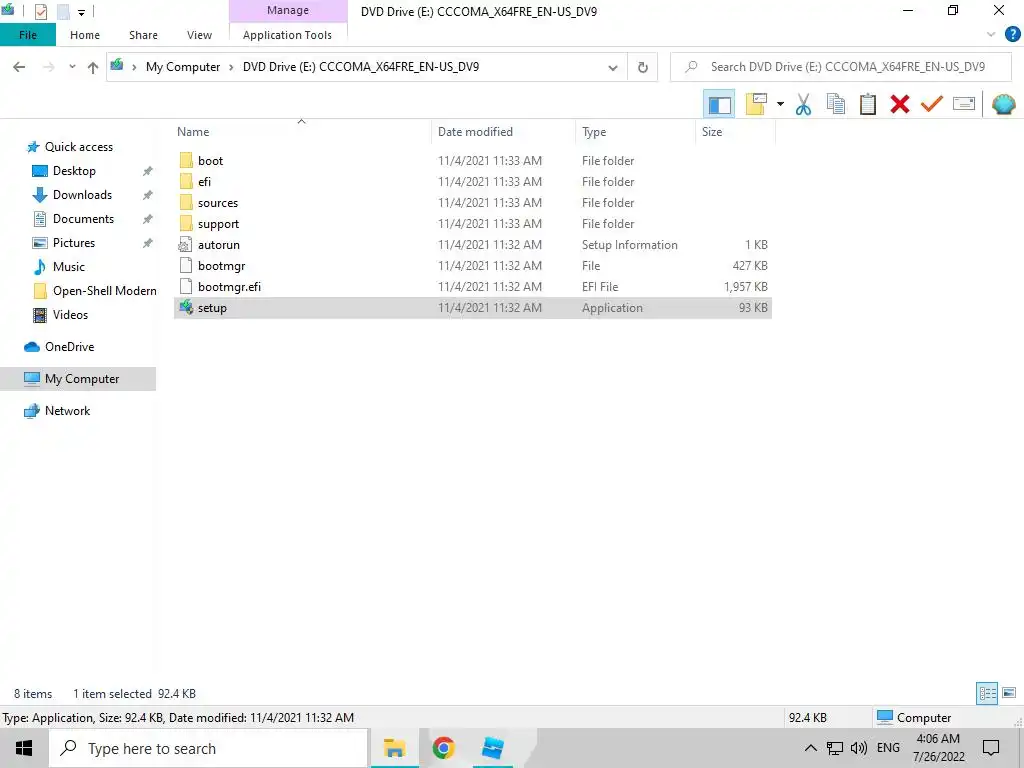Click My Computer in the address bar
1024x768 pixels.
pyautogui.click(x=183, y=67)
